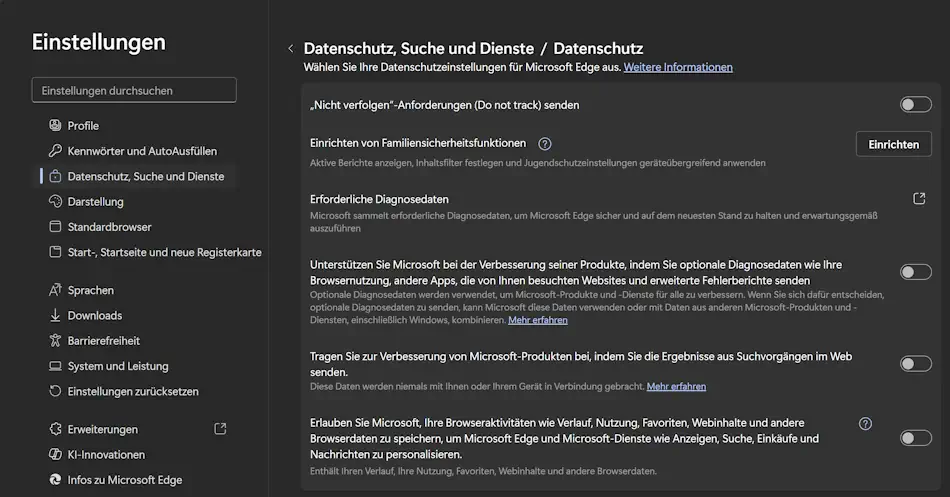Viewport: 950px width, 497px height.
Task: Toggle sending Suchvorgängen im Web results
Action: (x=915, y=364)
